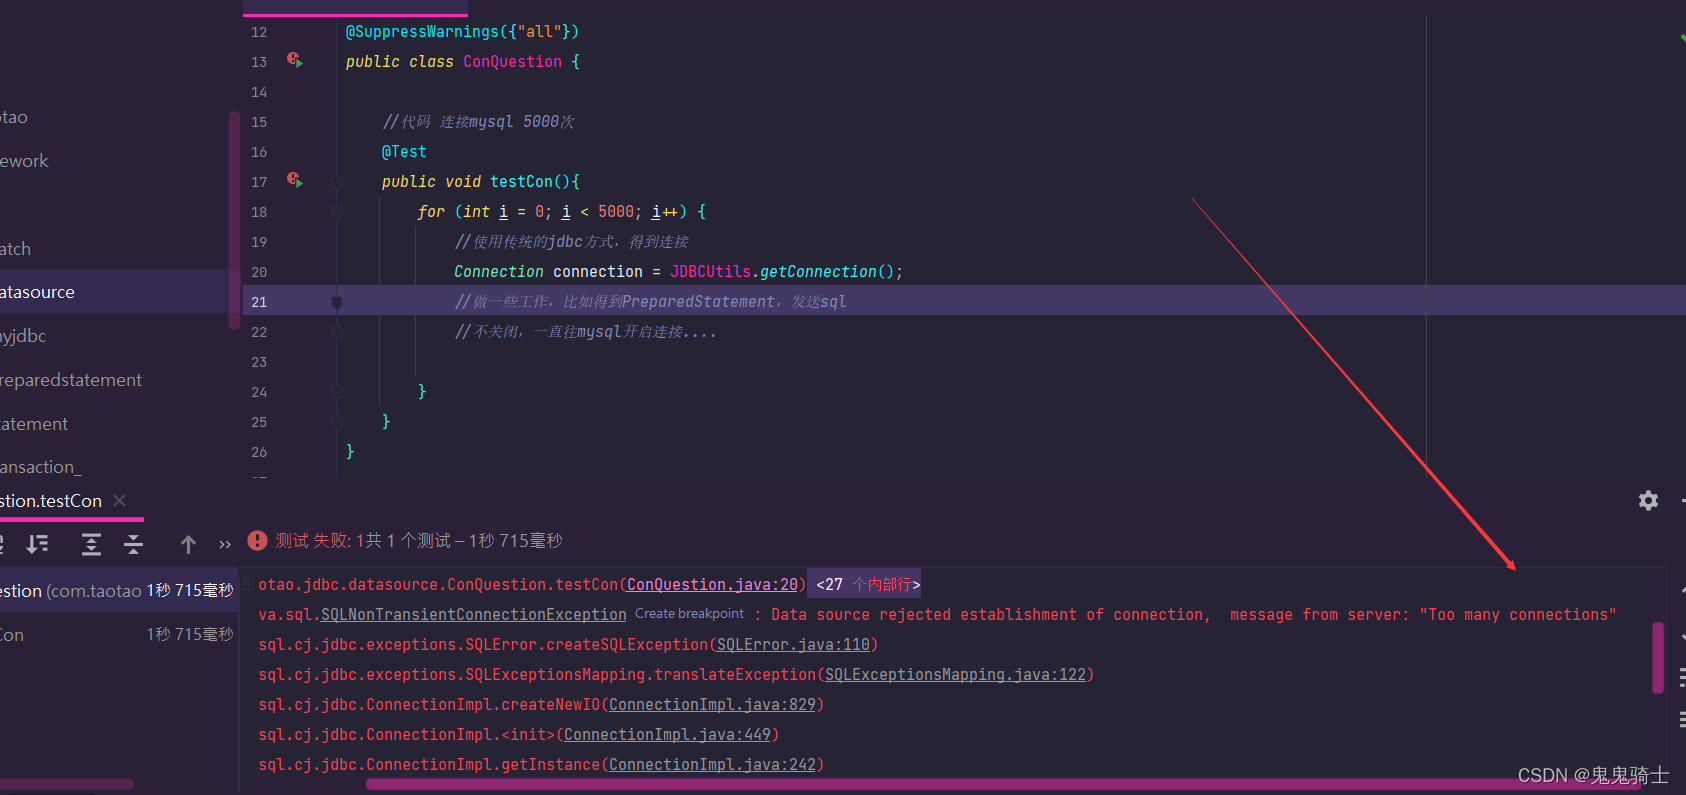The image size is (1686, 795).
Task: Expand the 27 internal lines fold
Action: (867, 584)
